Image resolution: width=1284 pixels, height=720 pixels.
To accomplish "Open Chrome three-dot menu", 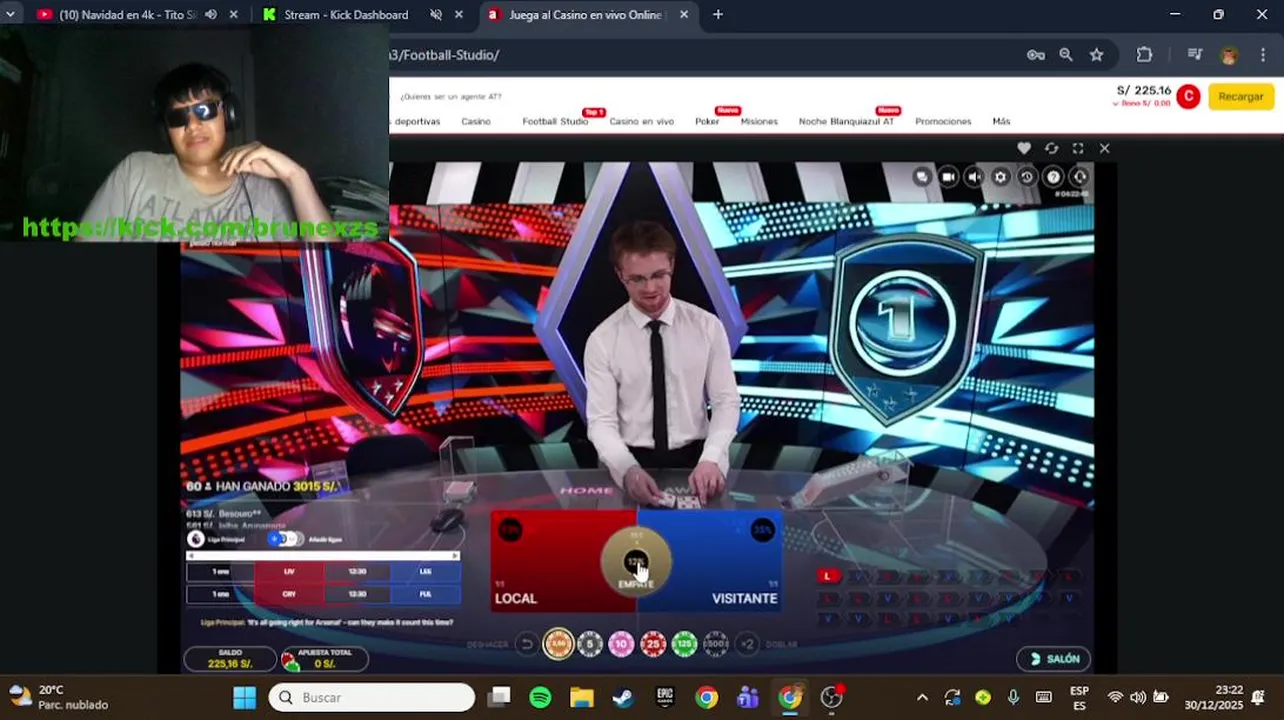I will 1263,55.
